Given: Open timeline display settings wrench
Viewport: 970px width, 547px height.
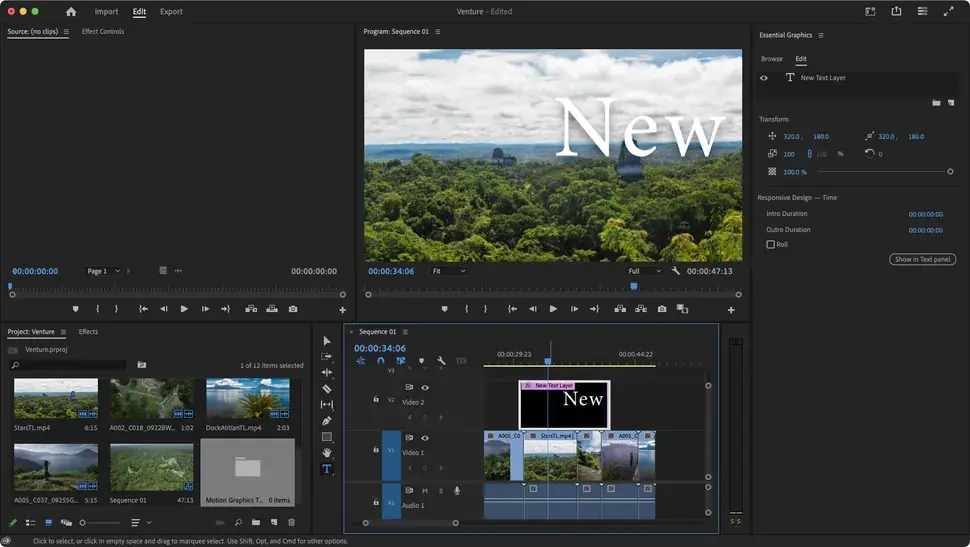Looking at the screenshot, I should [x=441, y=361].
